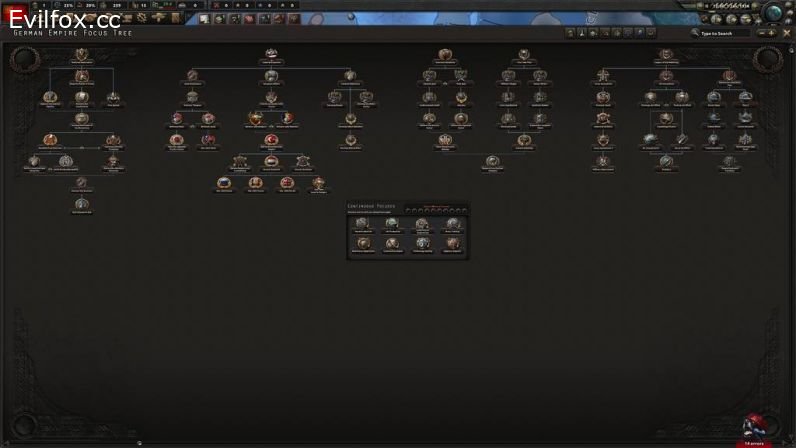Viewport: 796px width, 448px height.
Task: Zoom out the focus tree with minus button
Action: [x=762, y=33]
